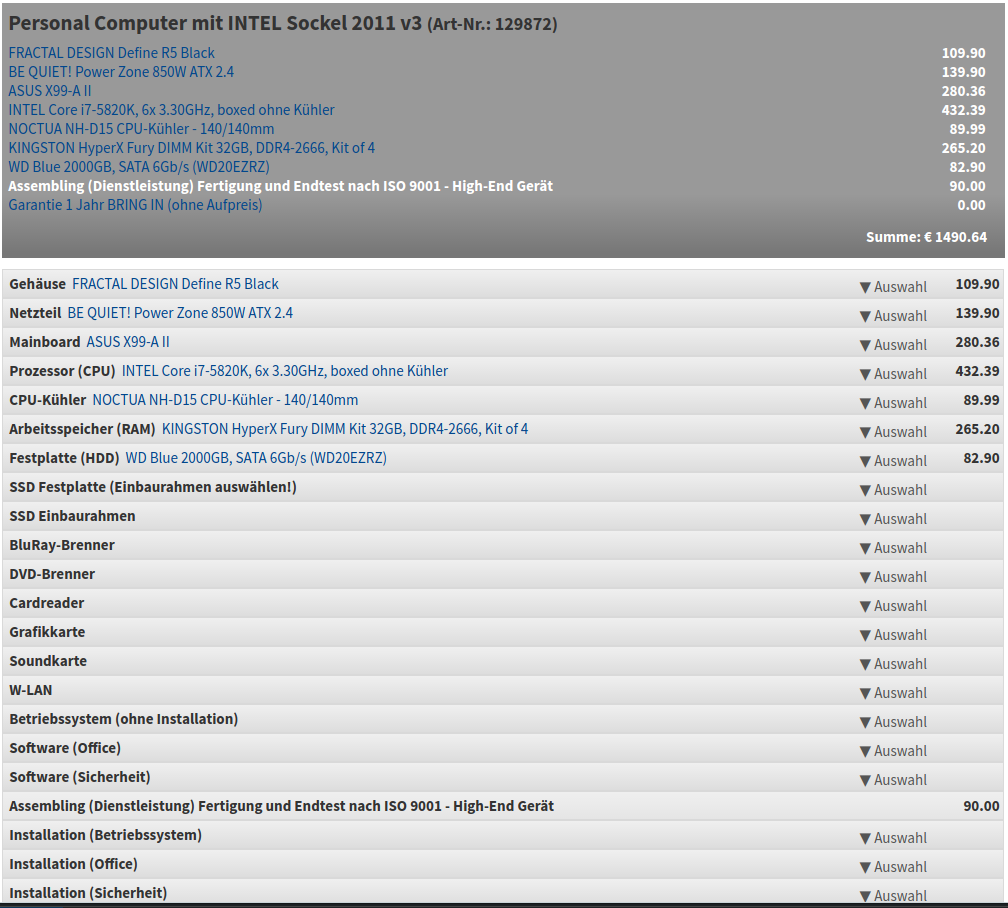
Task: Open NOCTUA NH-D15 summary link
Action: pyautogui.click(x=141, y=129)
